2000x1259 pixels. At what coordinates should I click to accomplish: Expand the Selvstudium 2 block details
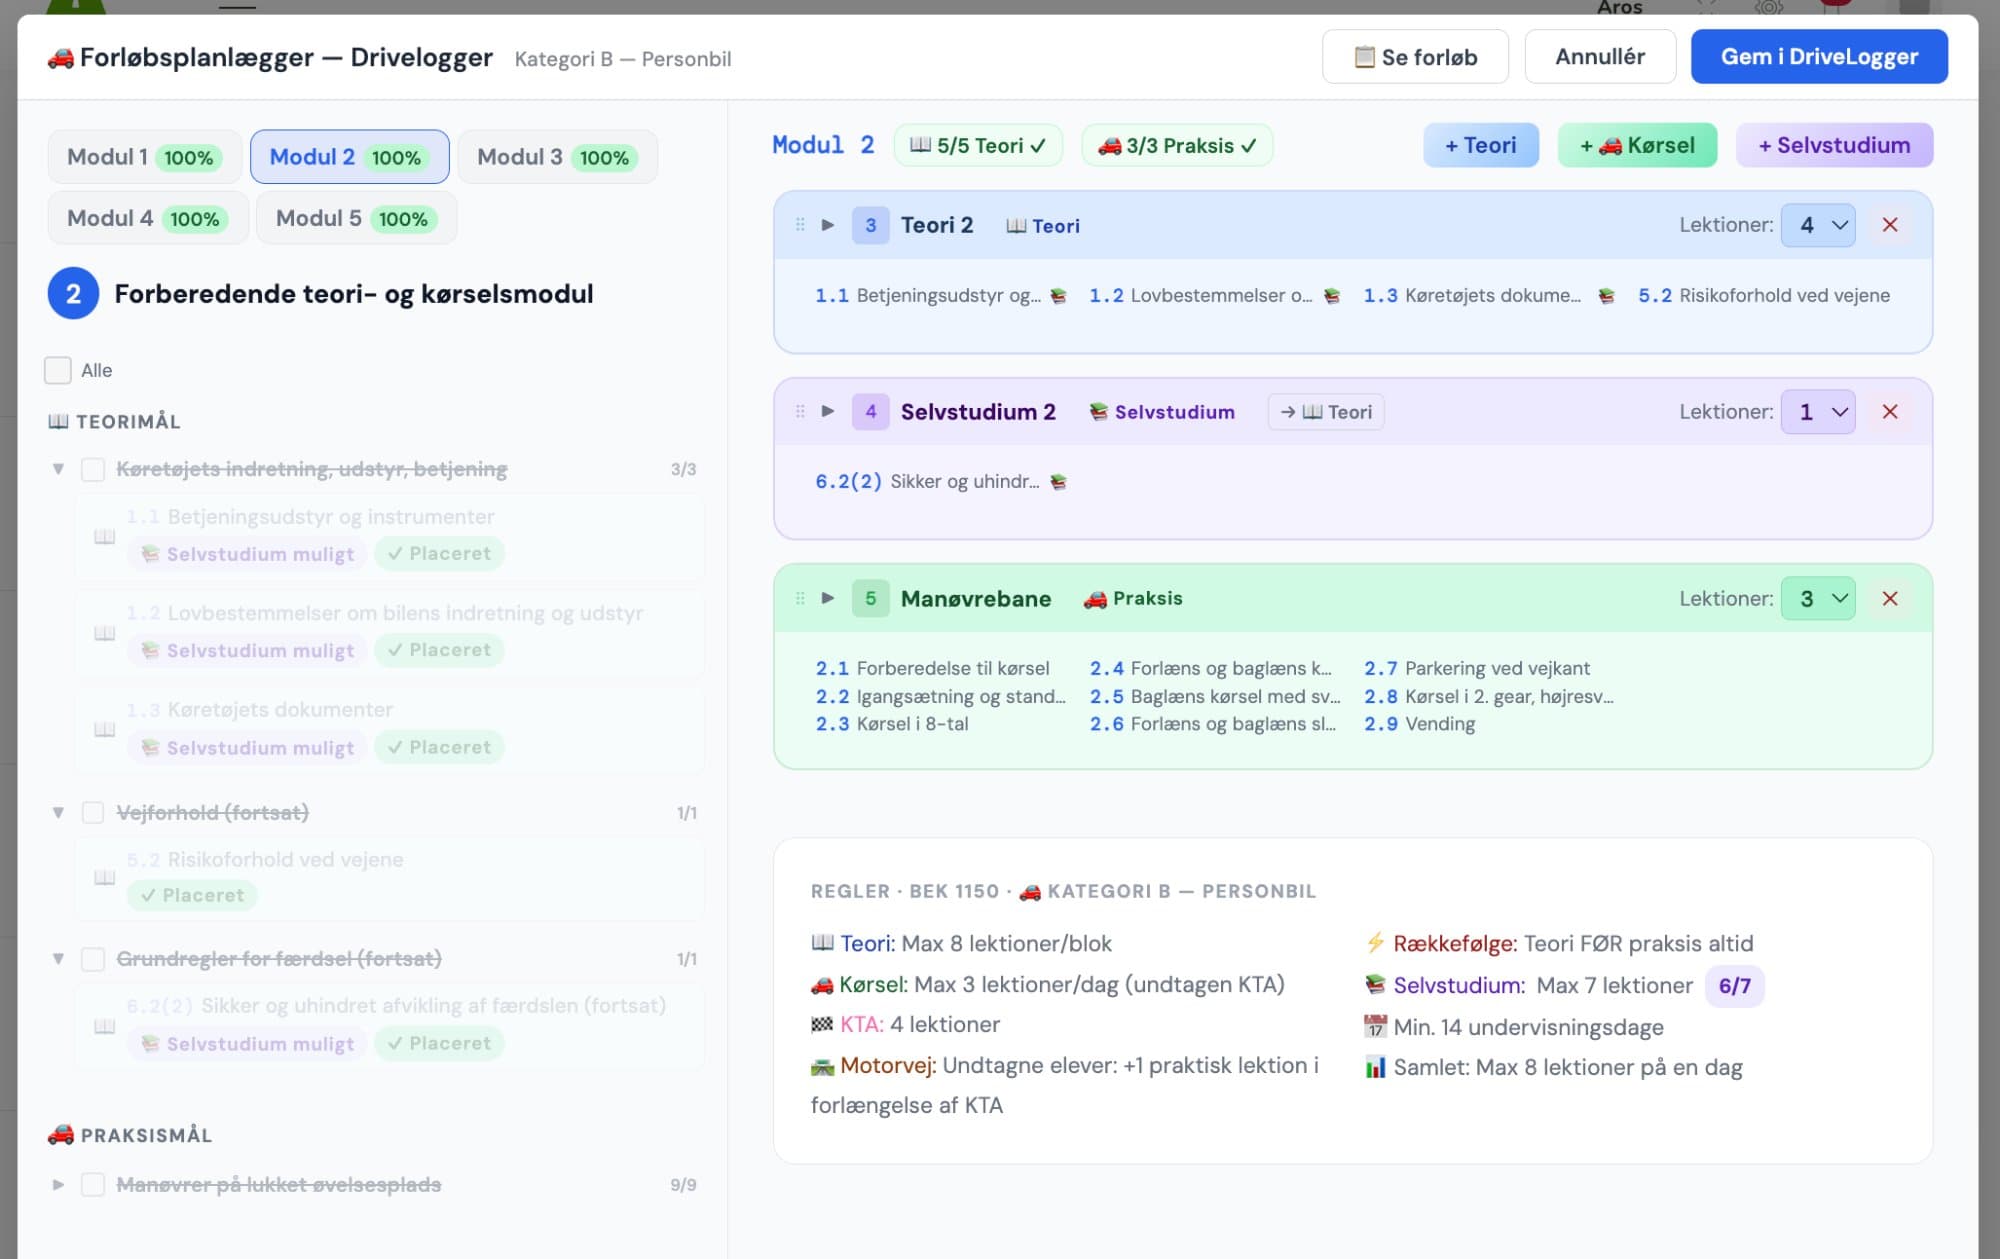click(828, 412)
